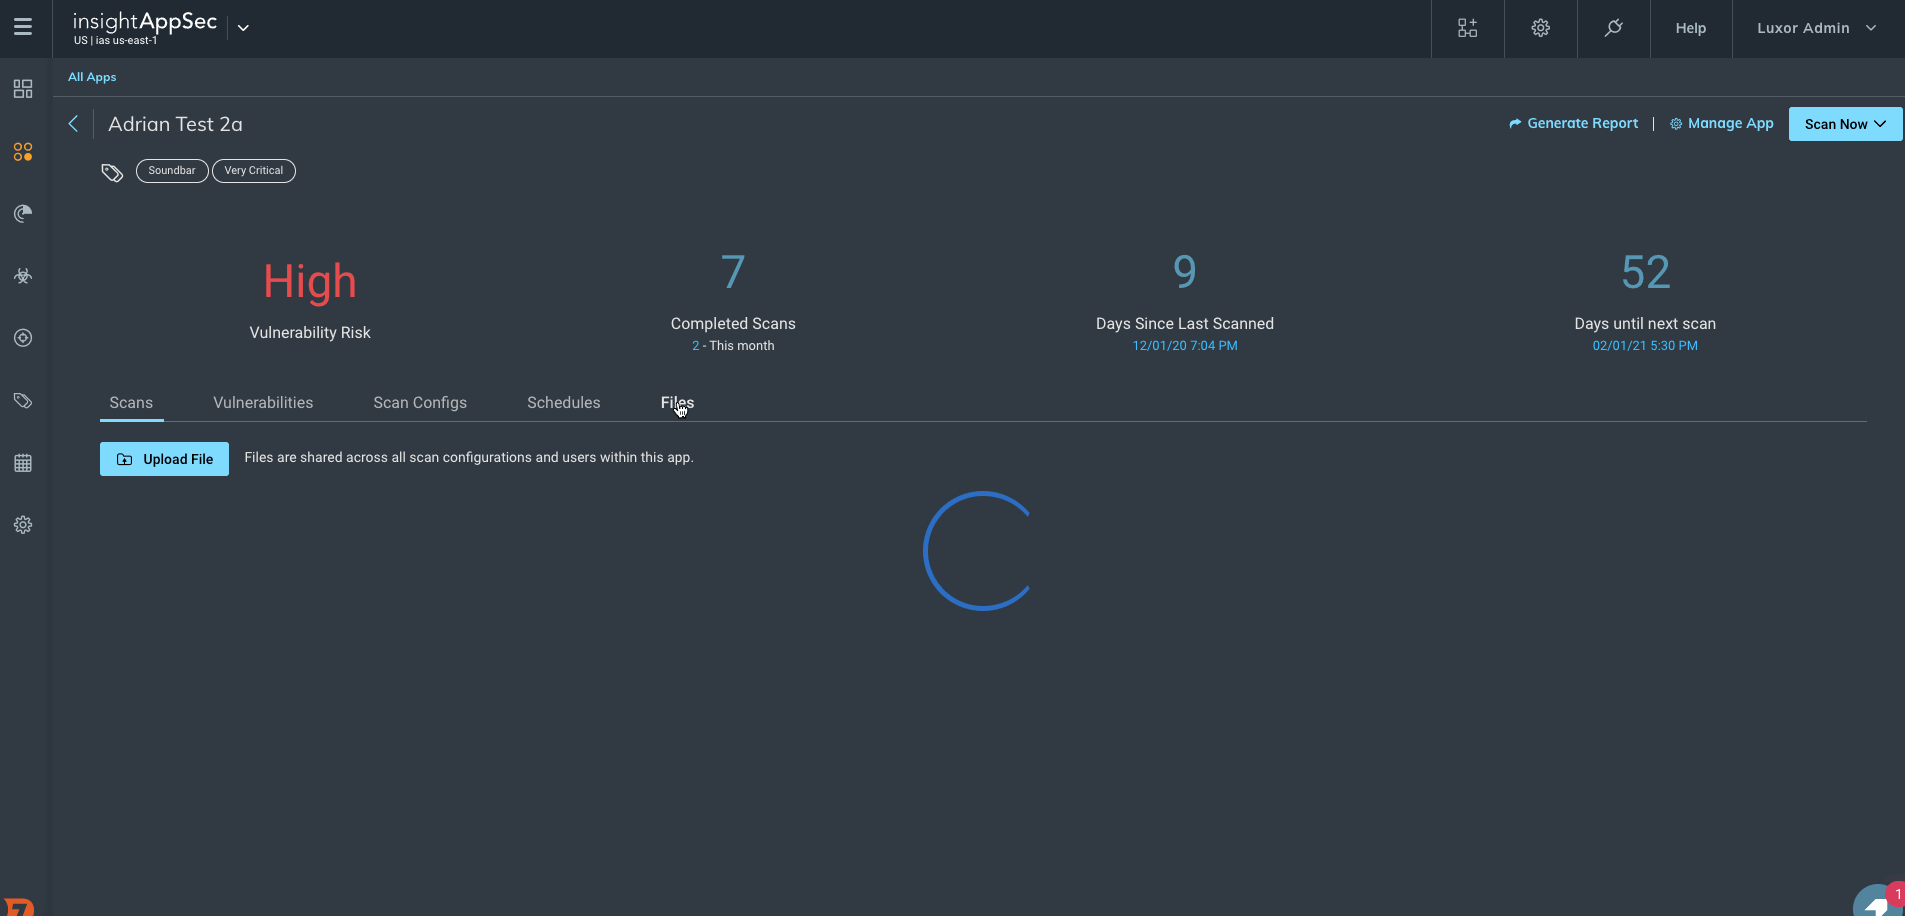Click the plug connection icon in header
1905x916 pixels.
[1613, 28]
